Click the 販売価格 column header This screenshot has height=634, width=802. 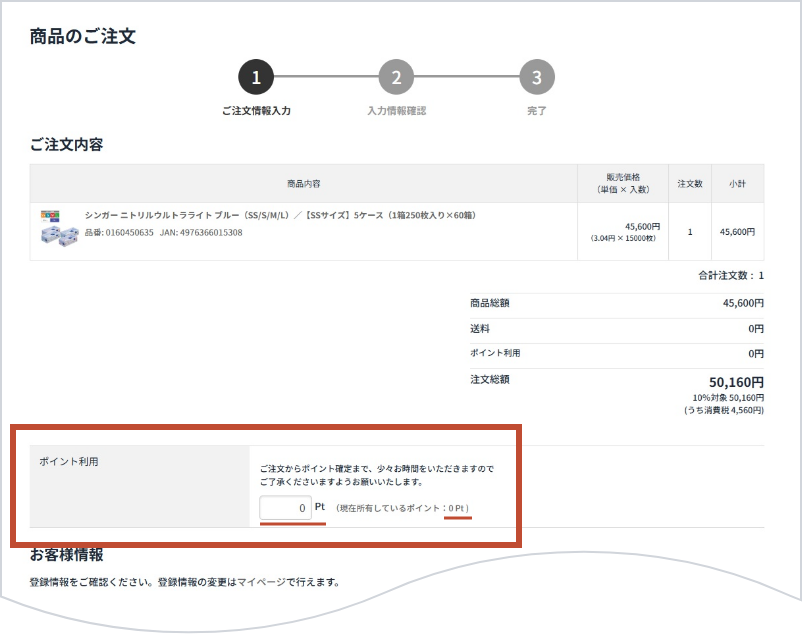(623, 184)
